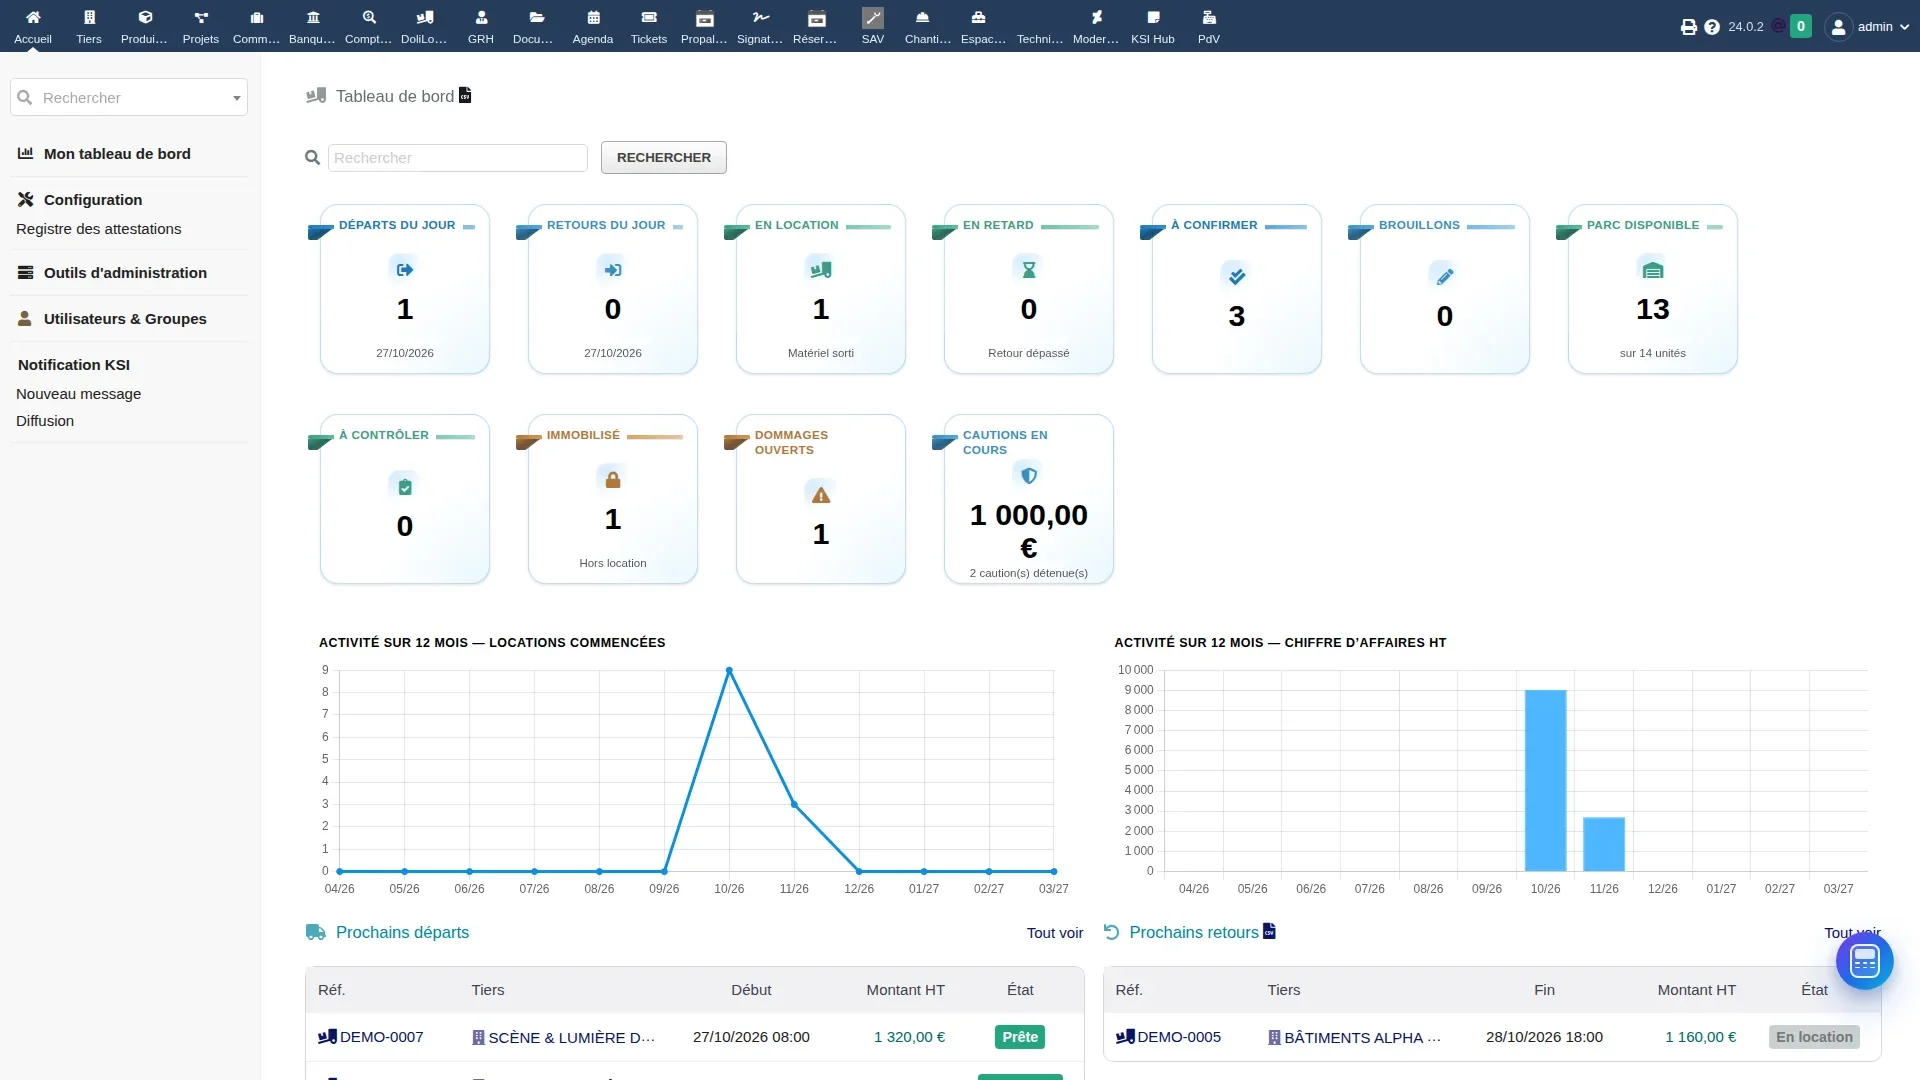Click the Dommages ouverts warning icon

tap(821, 494)
